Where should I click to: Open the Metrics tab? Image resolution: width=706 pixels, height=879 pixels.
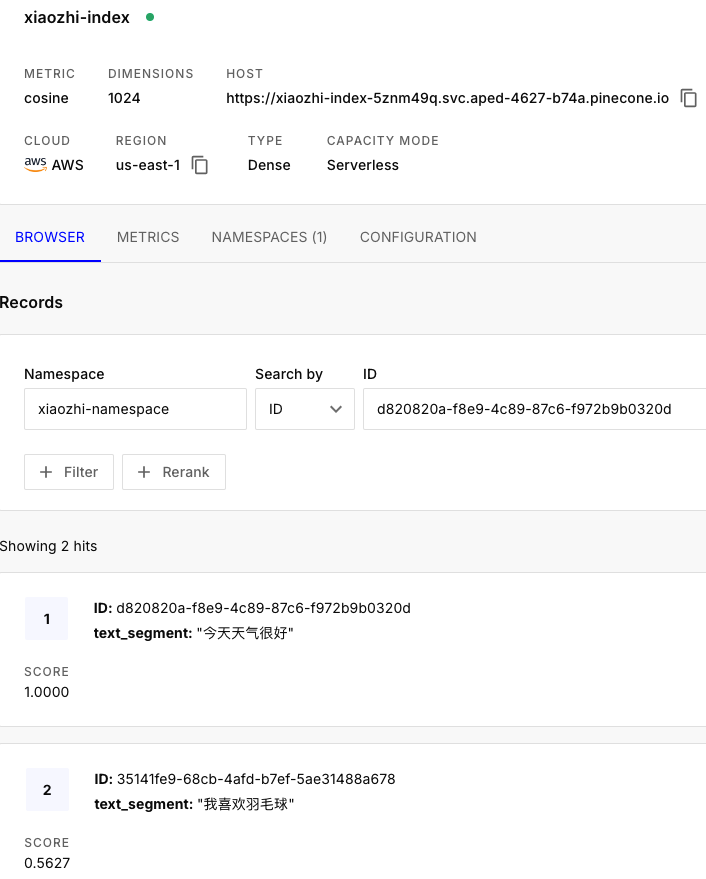coord(148,237)
